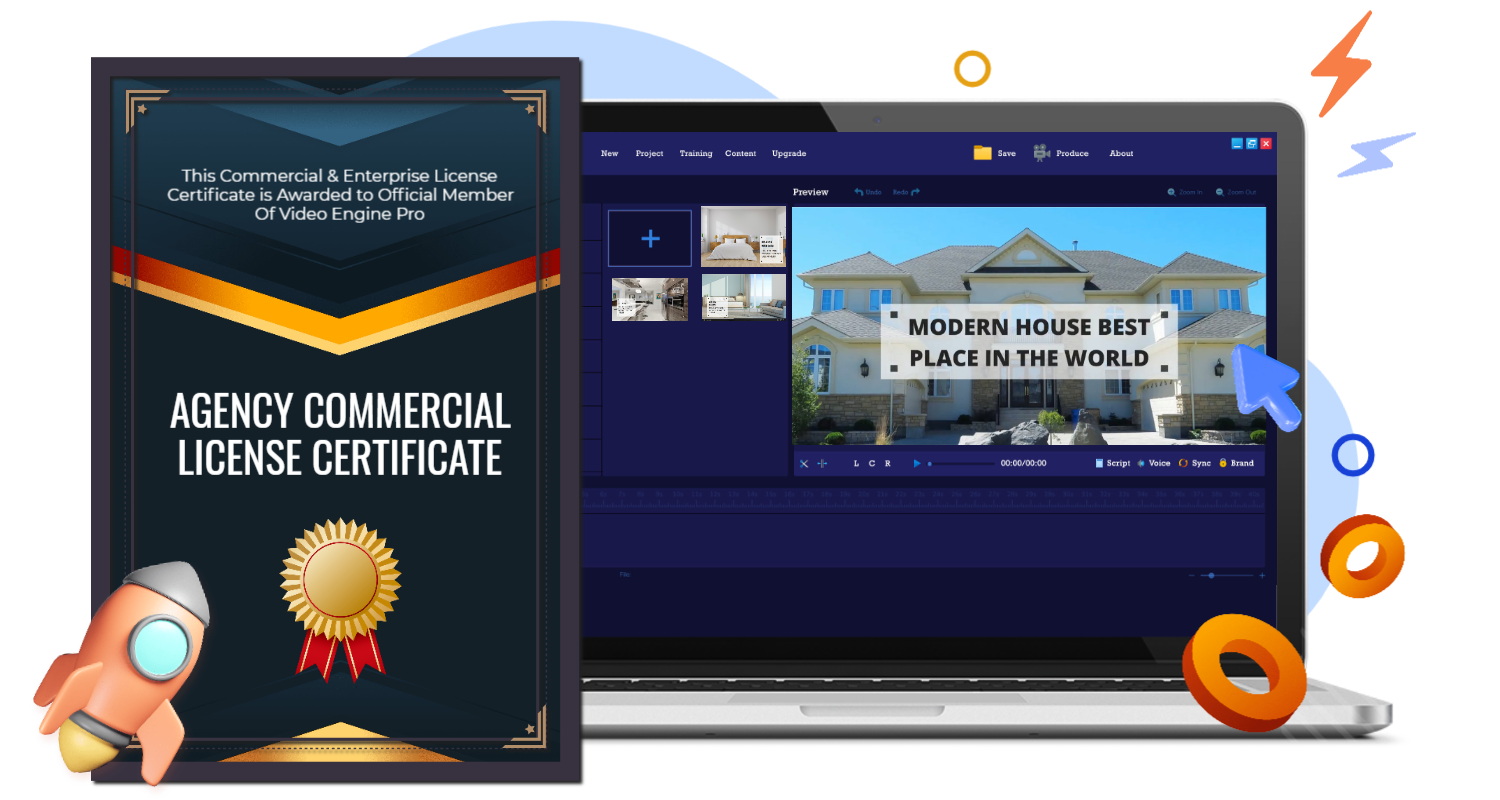1500x800 pixels.
Task: Open the About menu item
Action: [x=1121, y=154]
